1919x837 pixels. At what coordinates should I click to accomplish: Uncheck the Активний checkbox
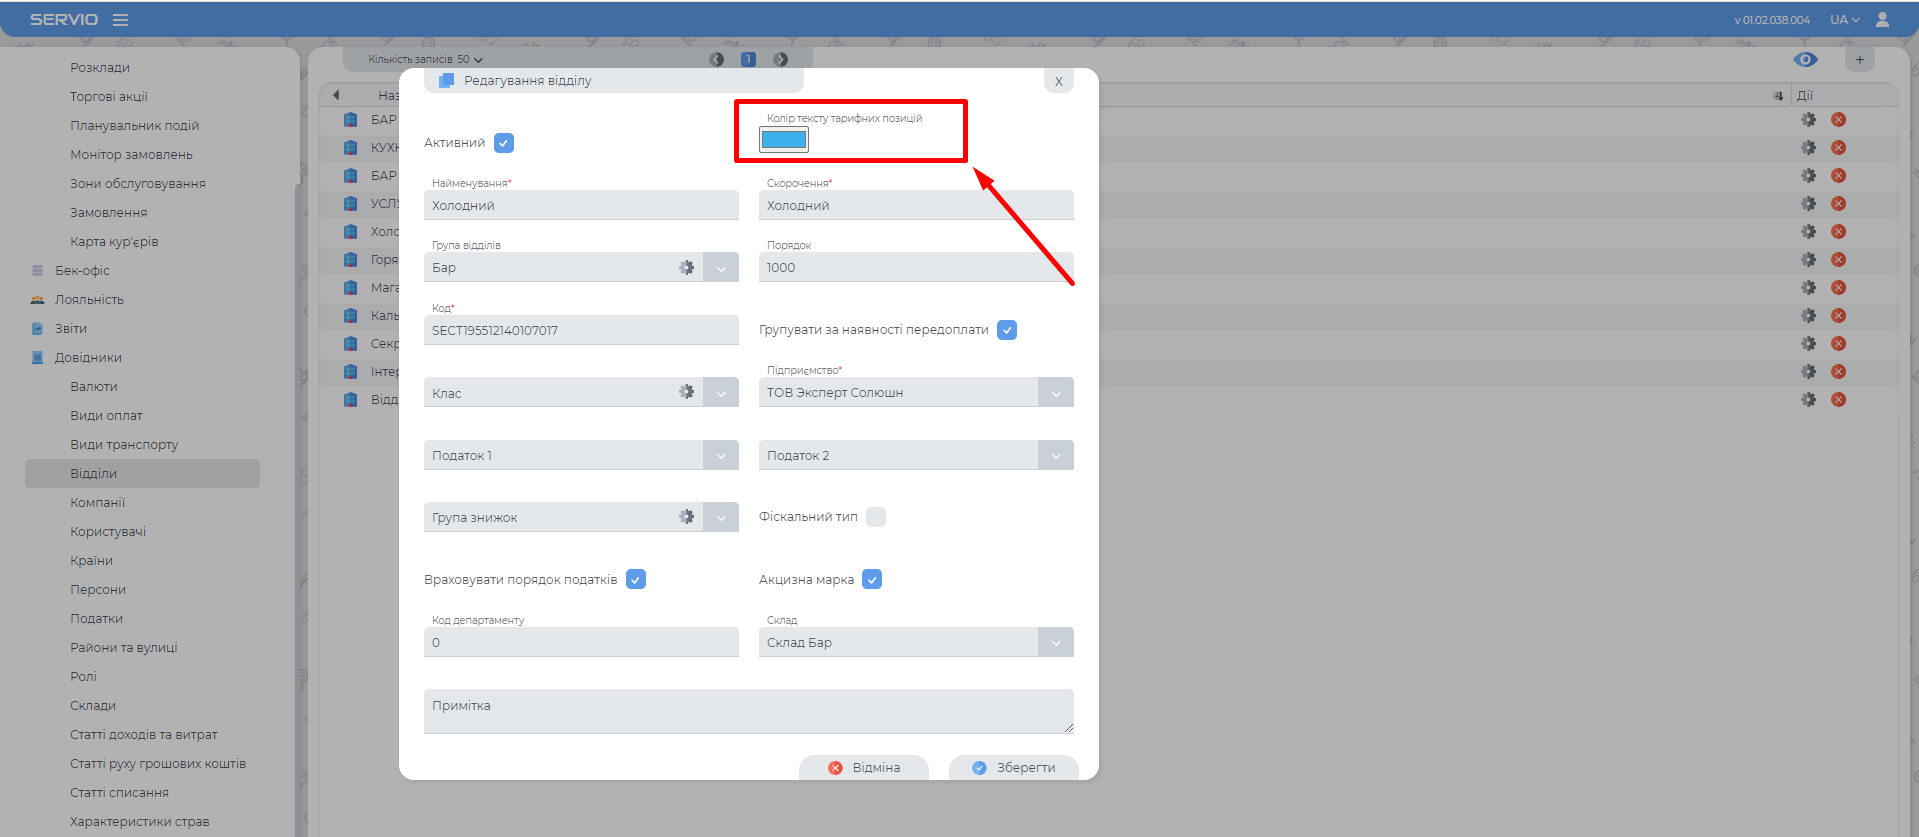[504, 143]
